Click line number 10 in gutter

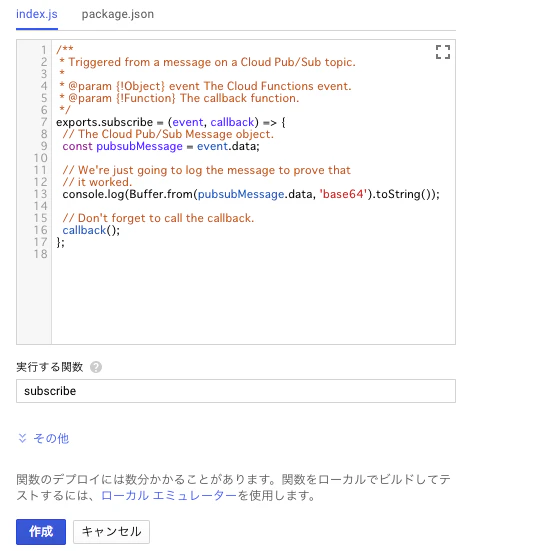40,158
